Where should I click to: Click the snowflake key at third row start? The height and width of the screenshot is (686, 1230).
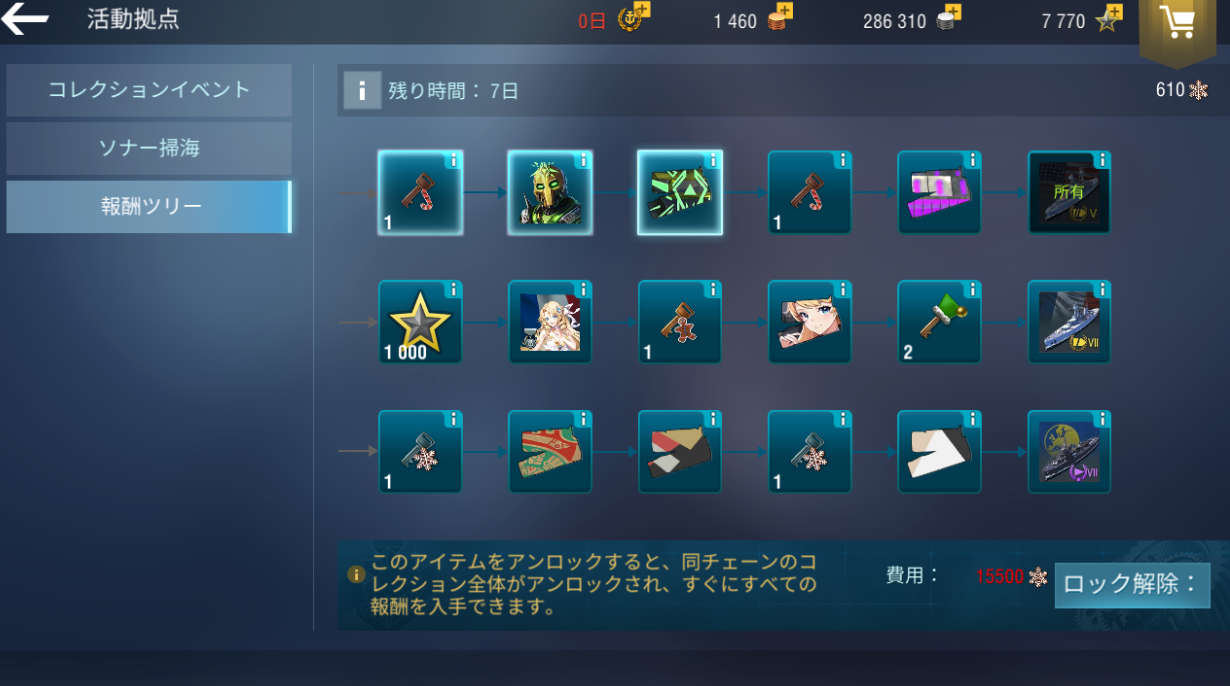tap(420, 452)
